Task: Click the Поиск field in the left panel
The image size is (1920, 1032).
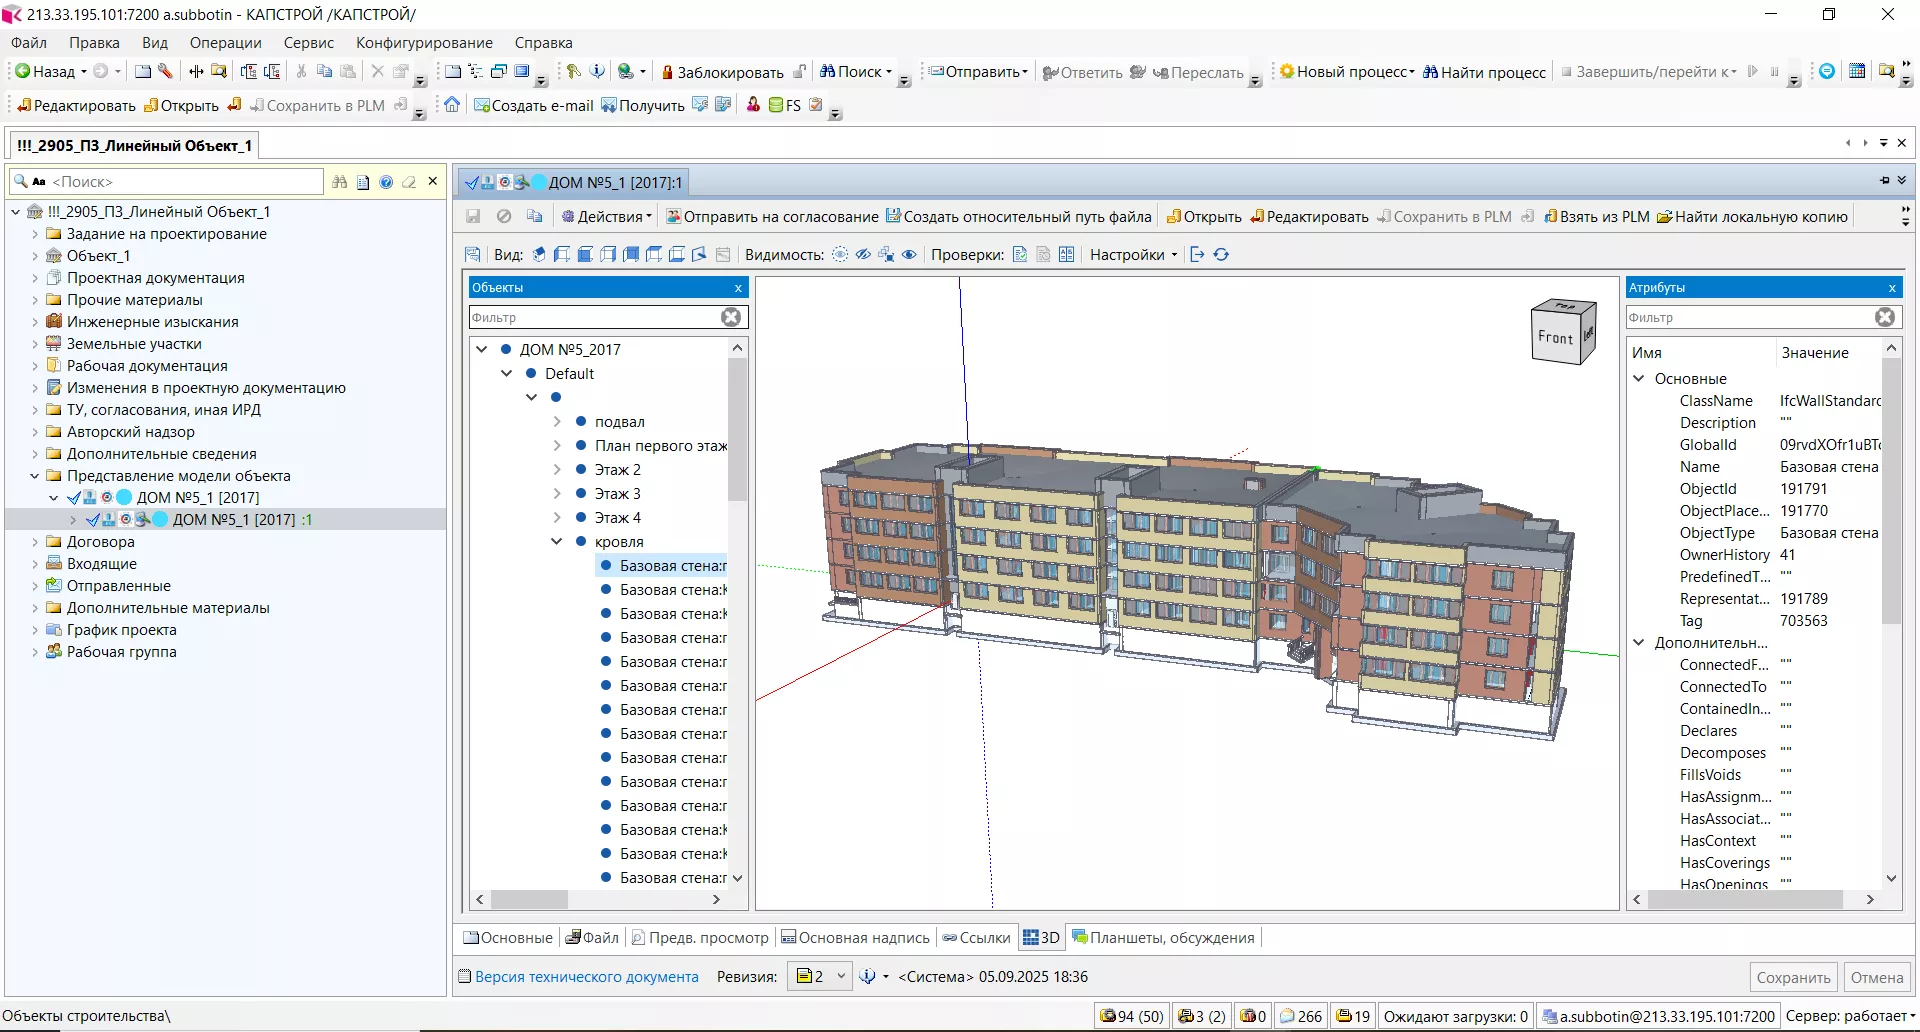Action: coord(180,182)
